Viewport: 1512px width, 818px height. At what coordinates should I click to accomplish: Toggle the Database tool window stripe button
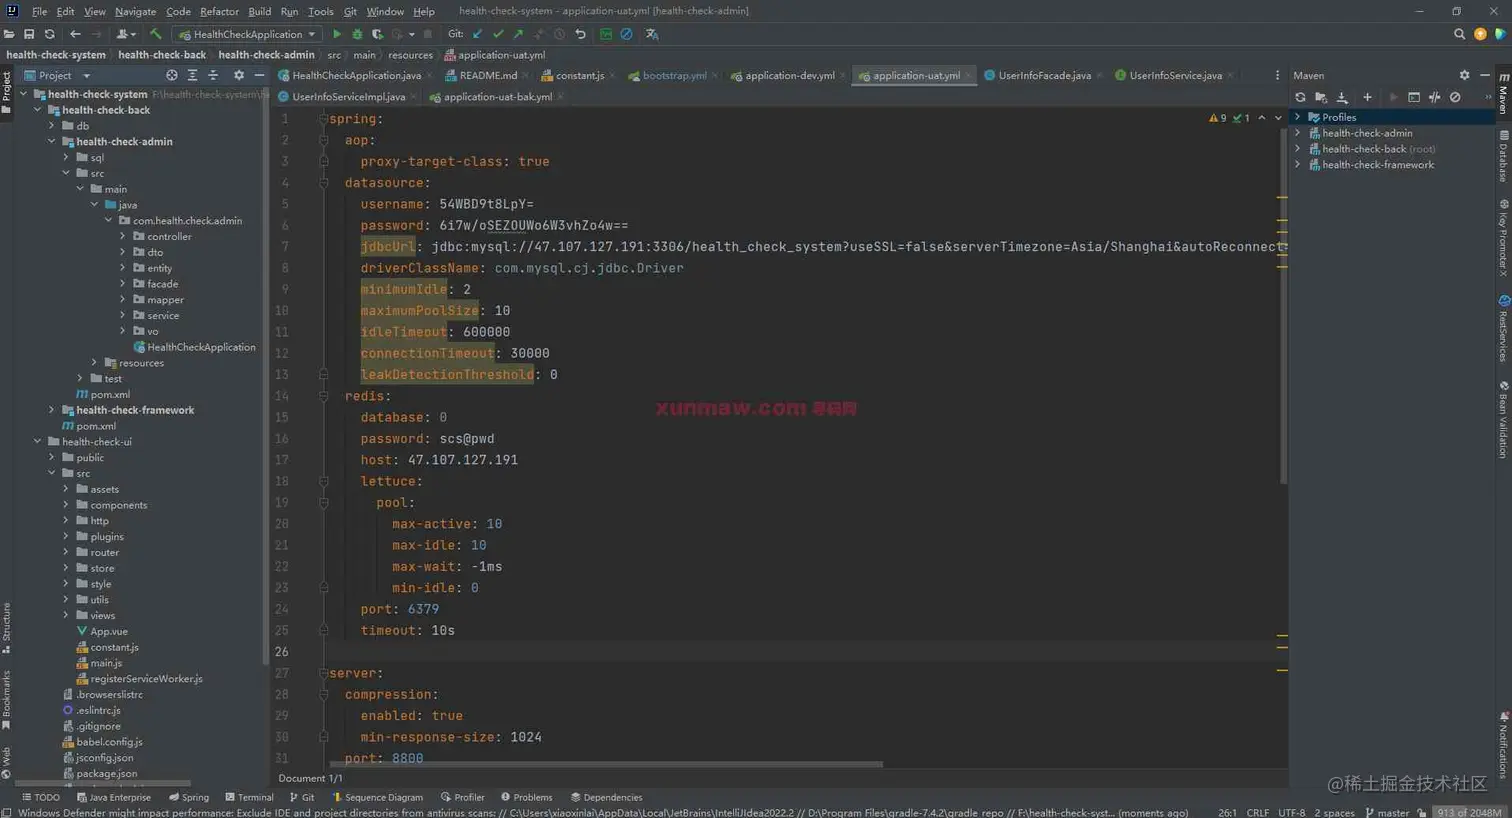pyautogui.click(x=1503, y=155)
